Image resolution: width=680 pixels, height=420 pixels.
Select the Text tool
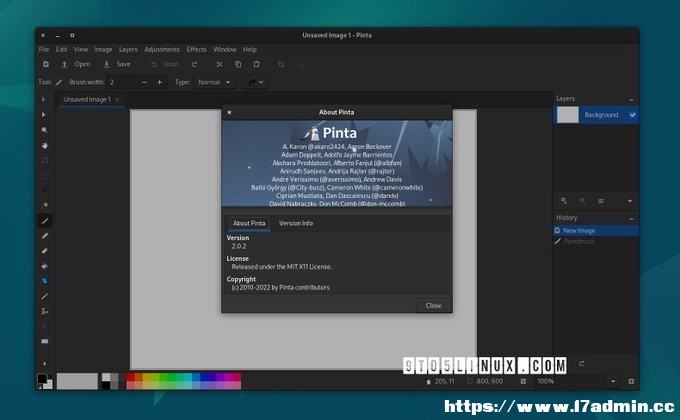44,311
